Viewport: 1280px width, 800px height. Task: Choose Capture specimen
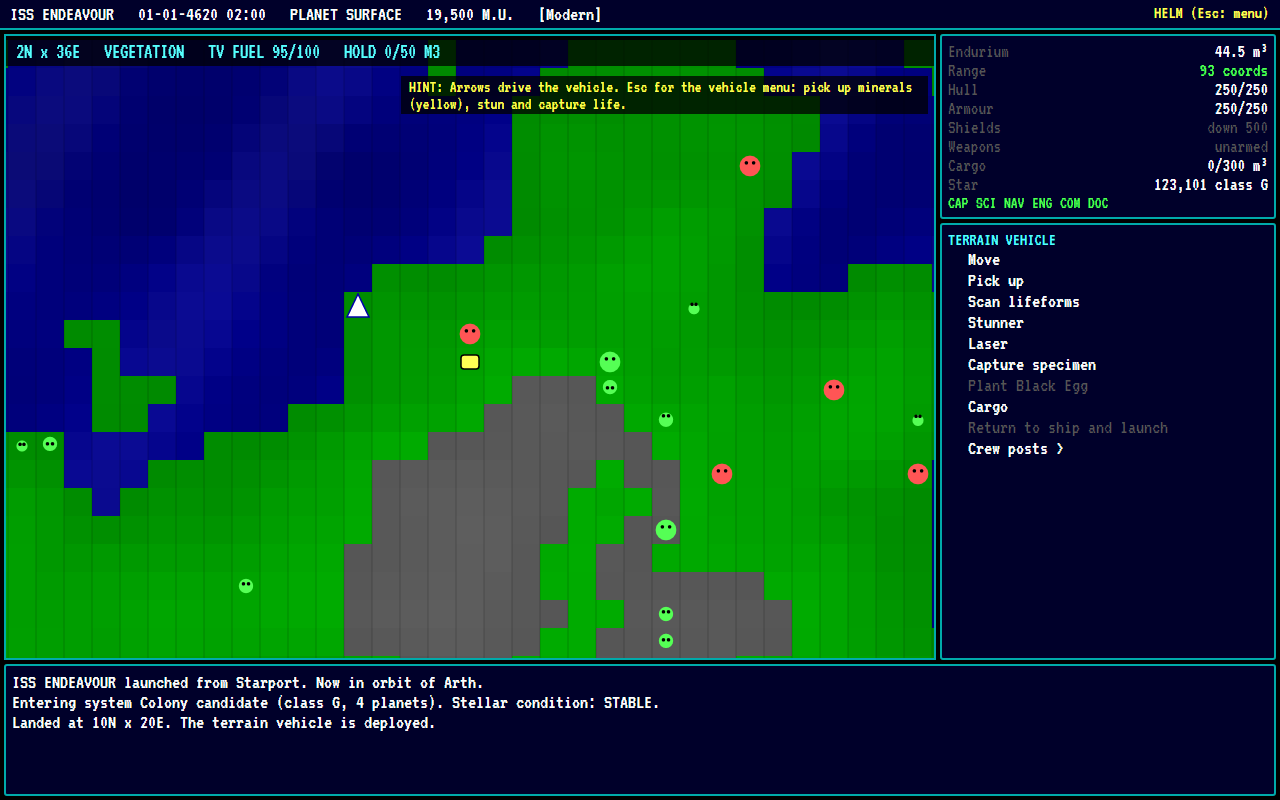1032,365
